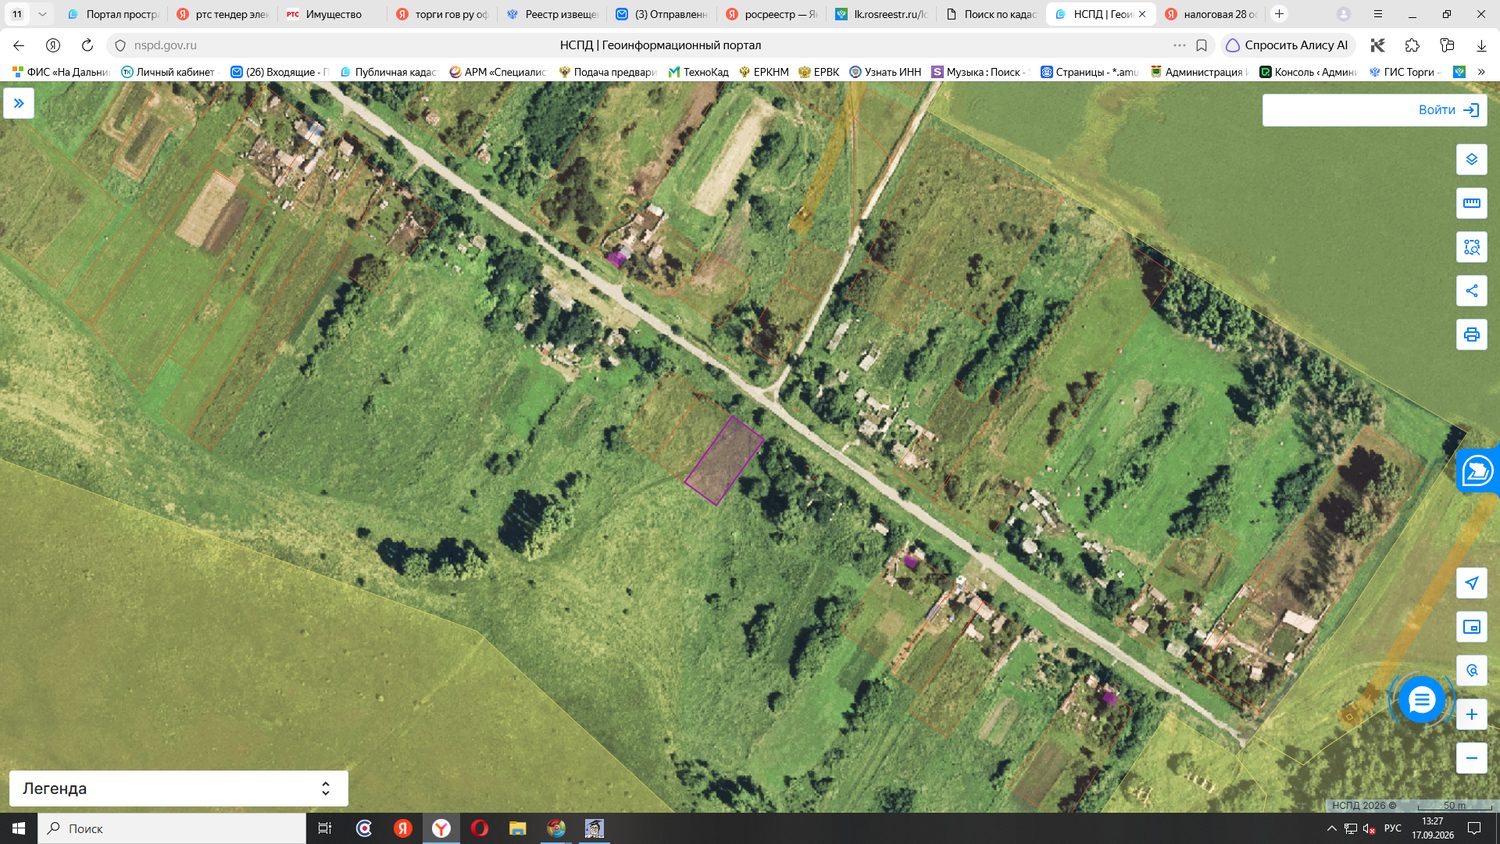This screenshot has height=844, width=1500.
Task: Expand the left sidebar panel
Action: tap(19, 103)
